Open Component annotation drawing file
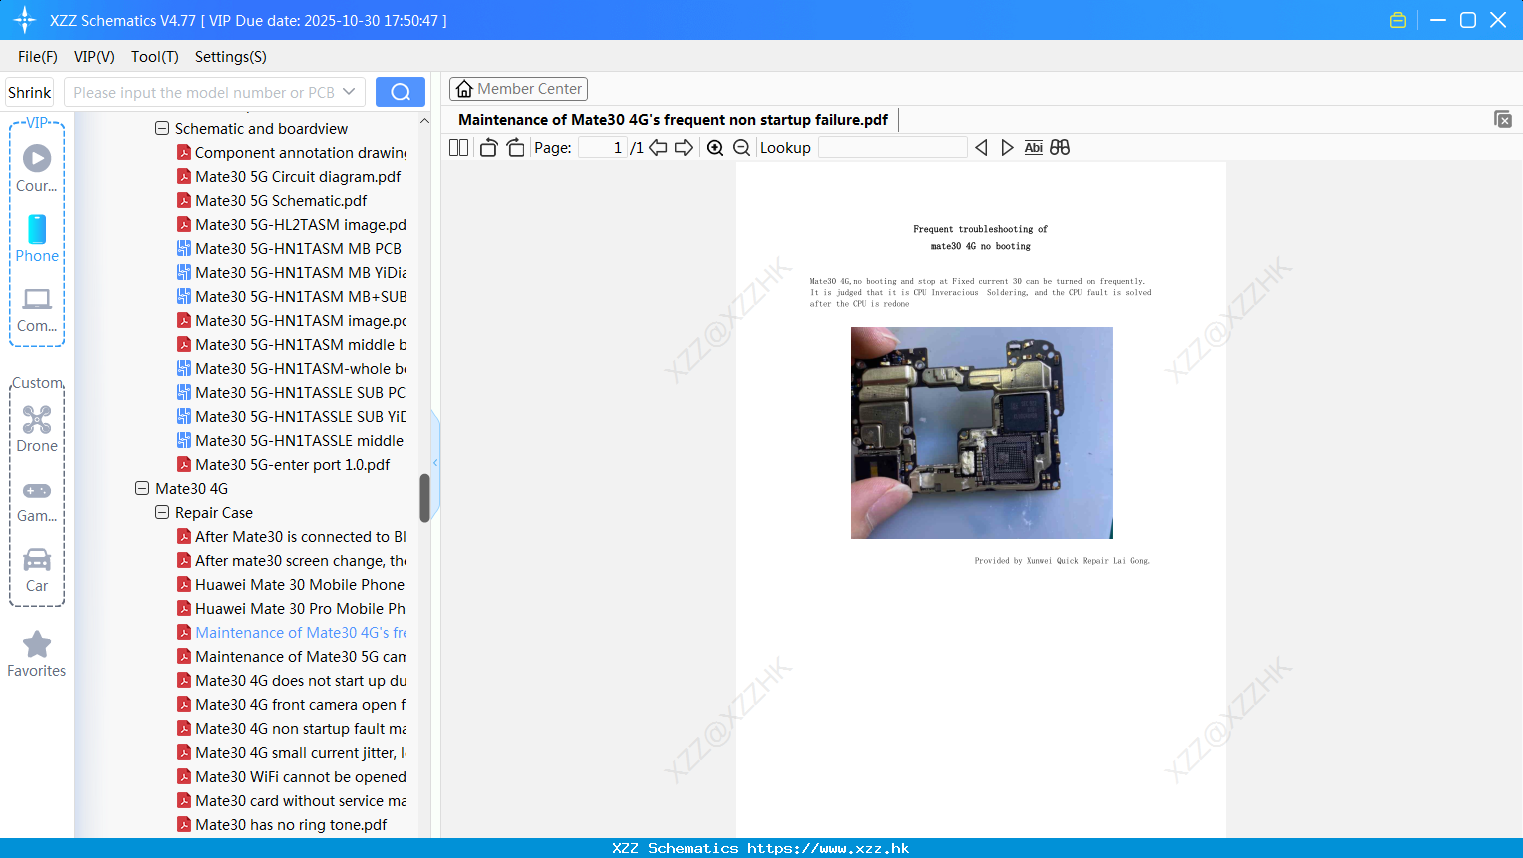 (291, 152)
